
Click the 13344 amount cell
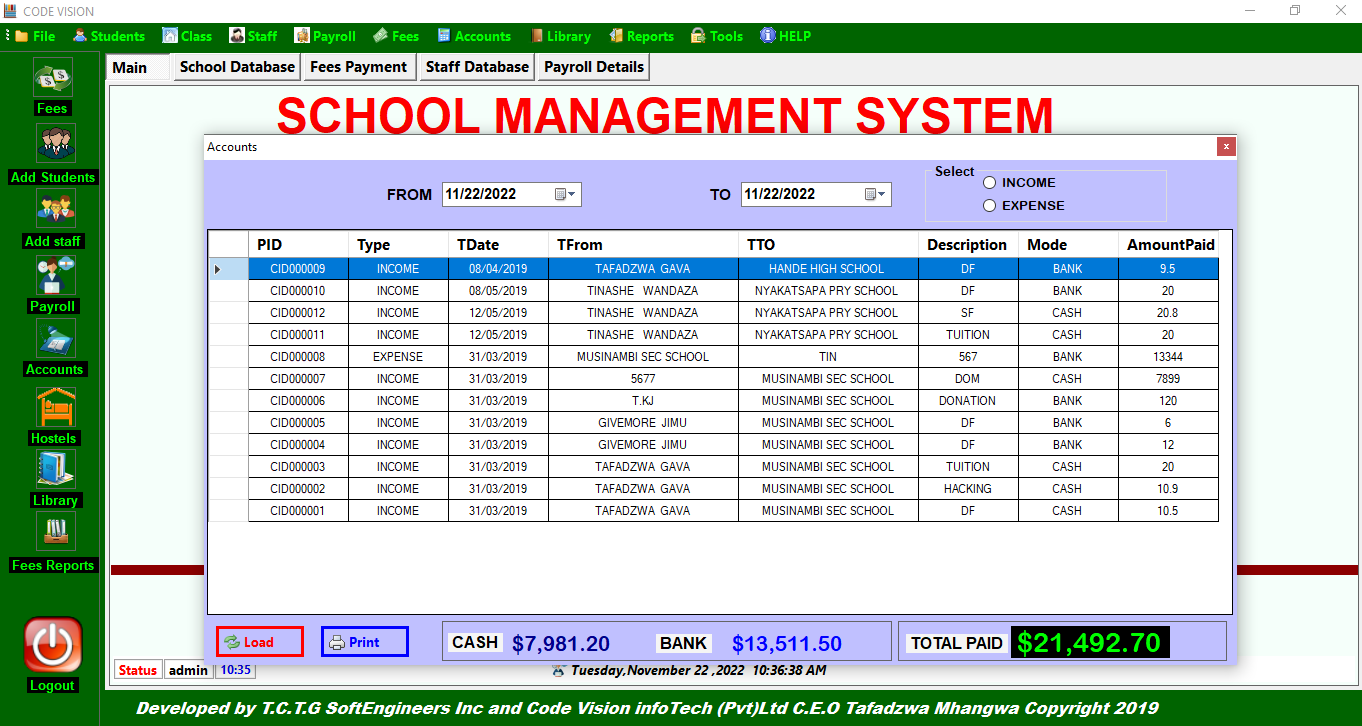tap(1168, 357)
